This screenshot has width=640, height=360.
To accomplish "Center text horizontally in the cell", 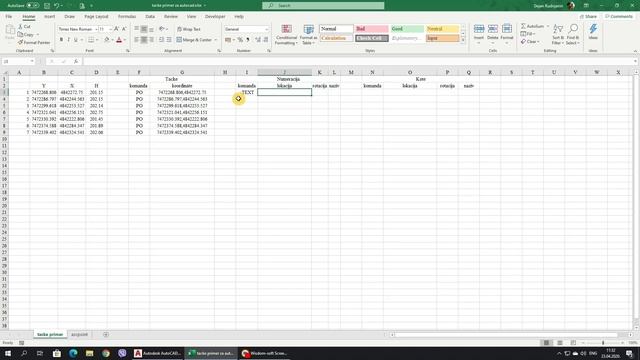I will click(144, 40).
